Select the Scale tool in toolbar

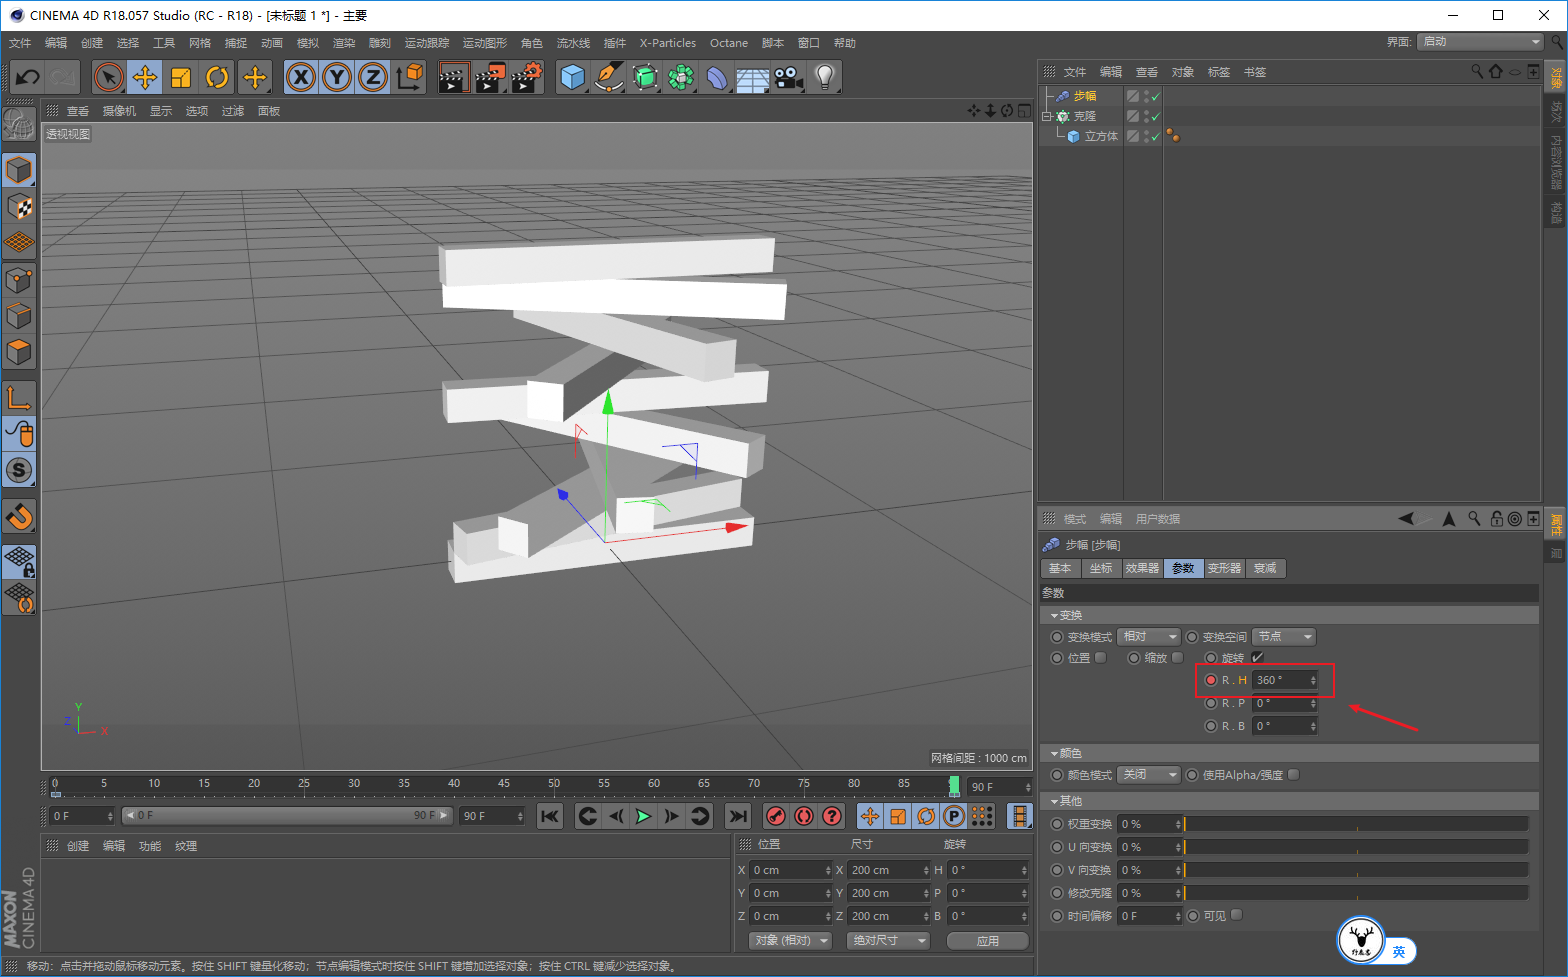(181, 77)
